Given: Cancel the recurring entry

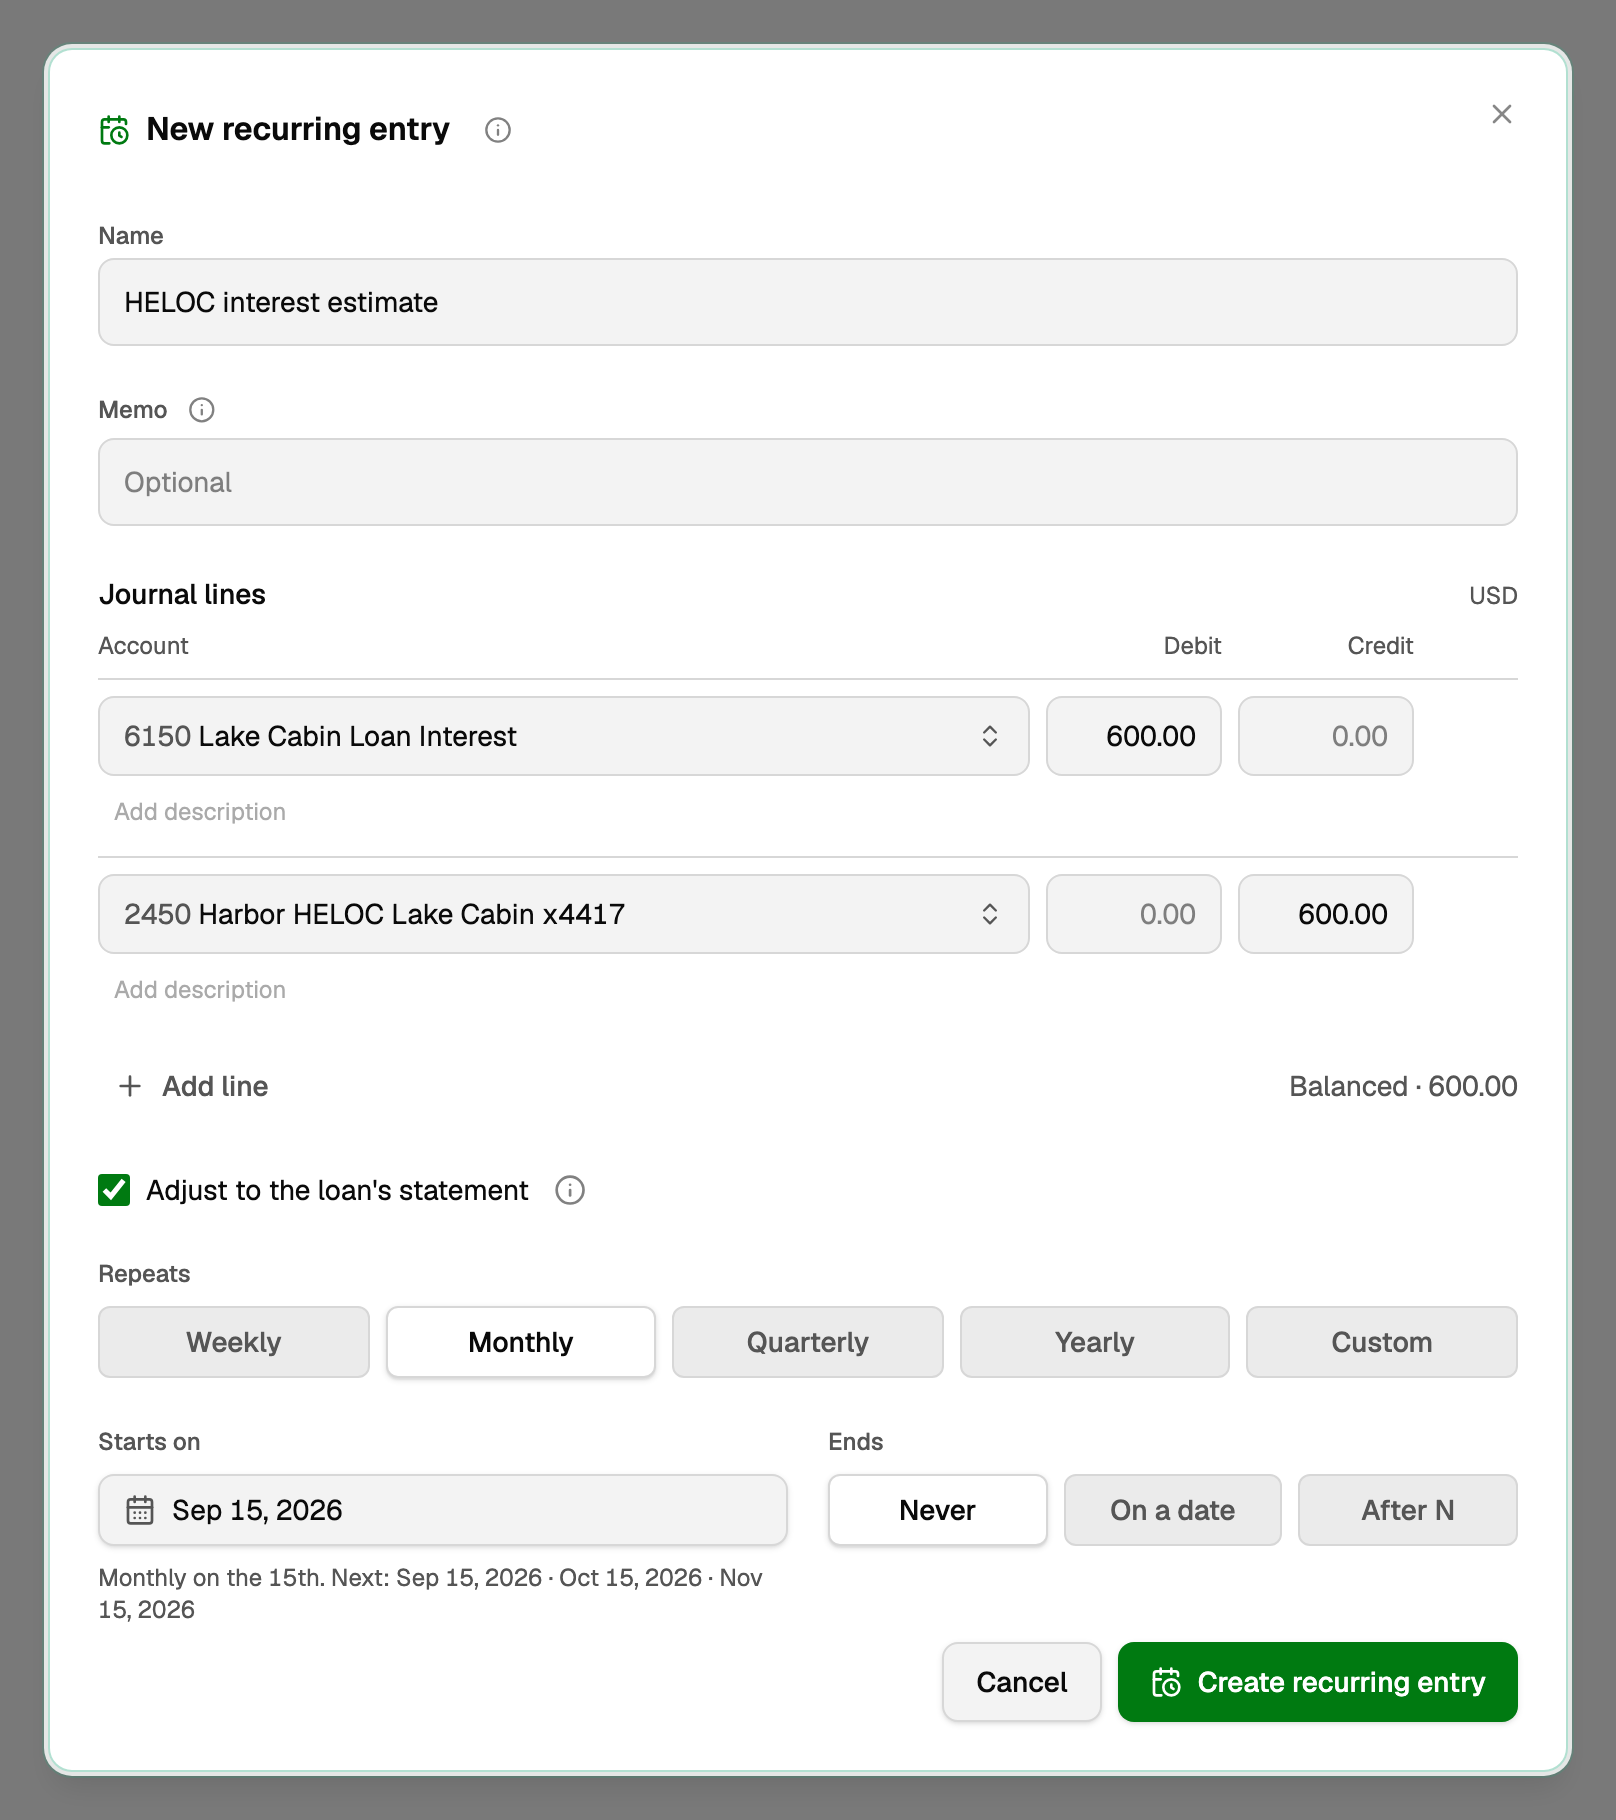Looking at the screenshot, I should [x=1022, y=1682].
